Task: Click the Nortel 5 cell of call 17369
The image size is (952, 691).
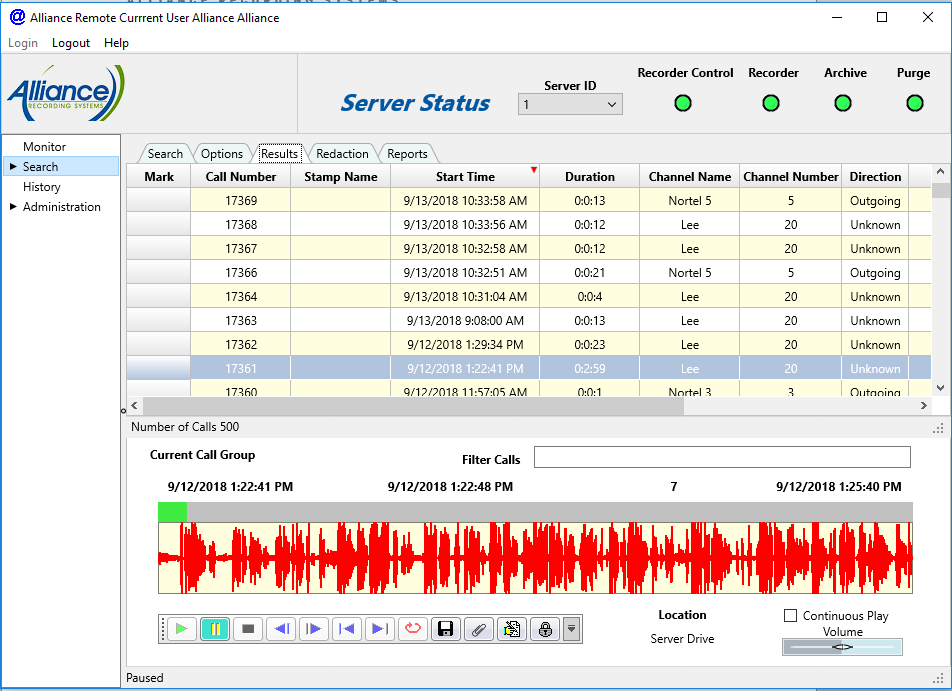Action: click(690, 200)
